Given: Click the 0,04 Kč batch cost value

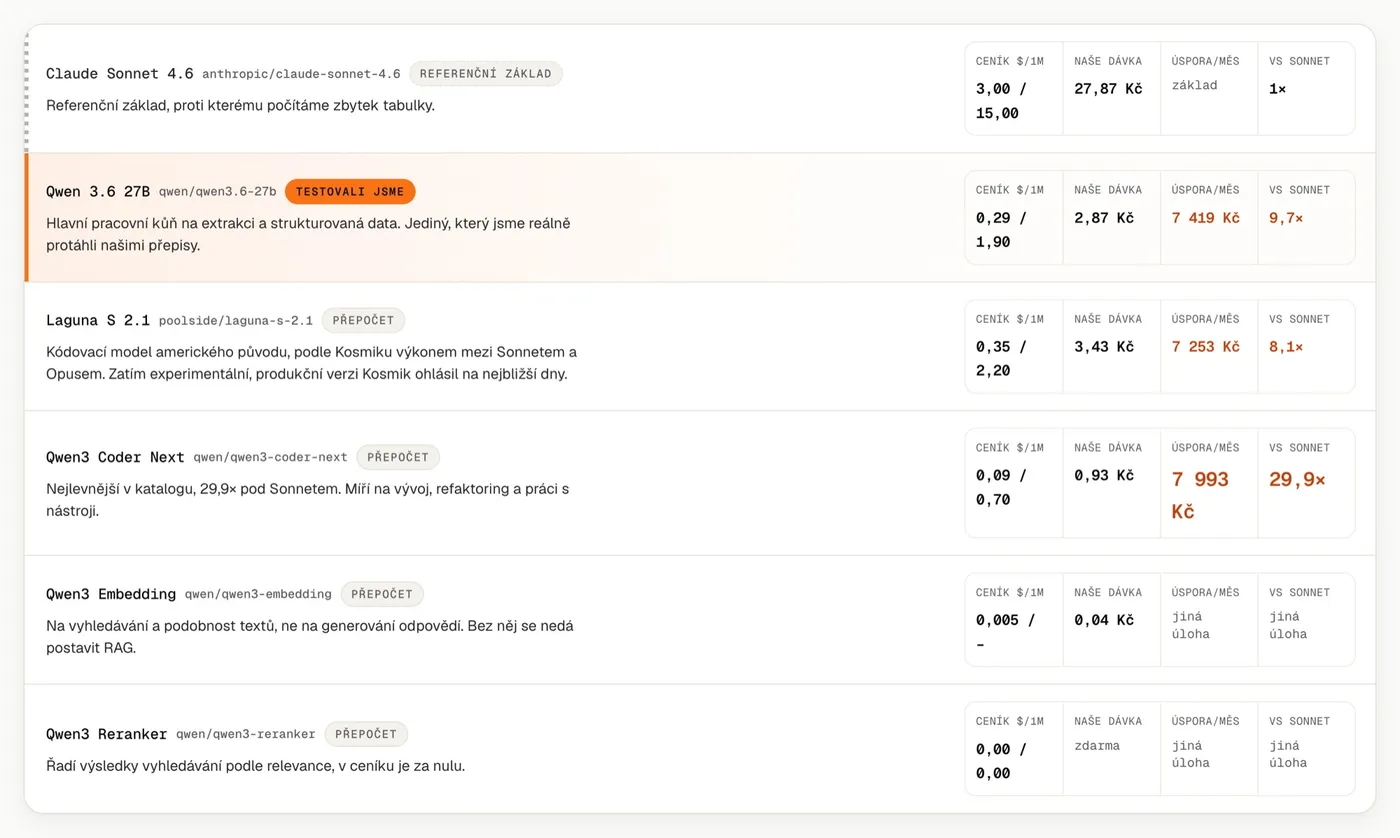Looking at the screenshot, I should click(1104, 620).
